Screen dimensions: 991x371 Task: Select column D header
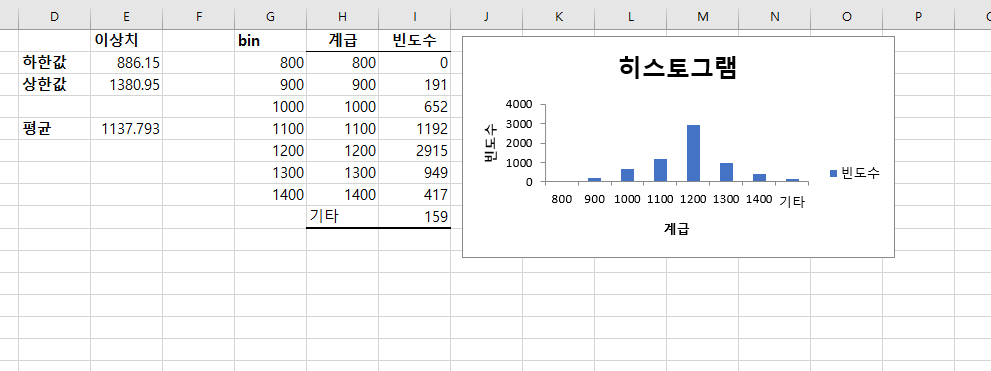coord(54,17)
